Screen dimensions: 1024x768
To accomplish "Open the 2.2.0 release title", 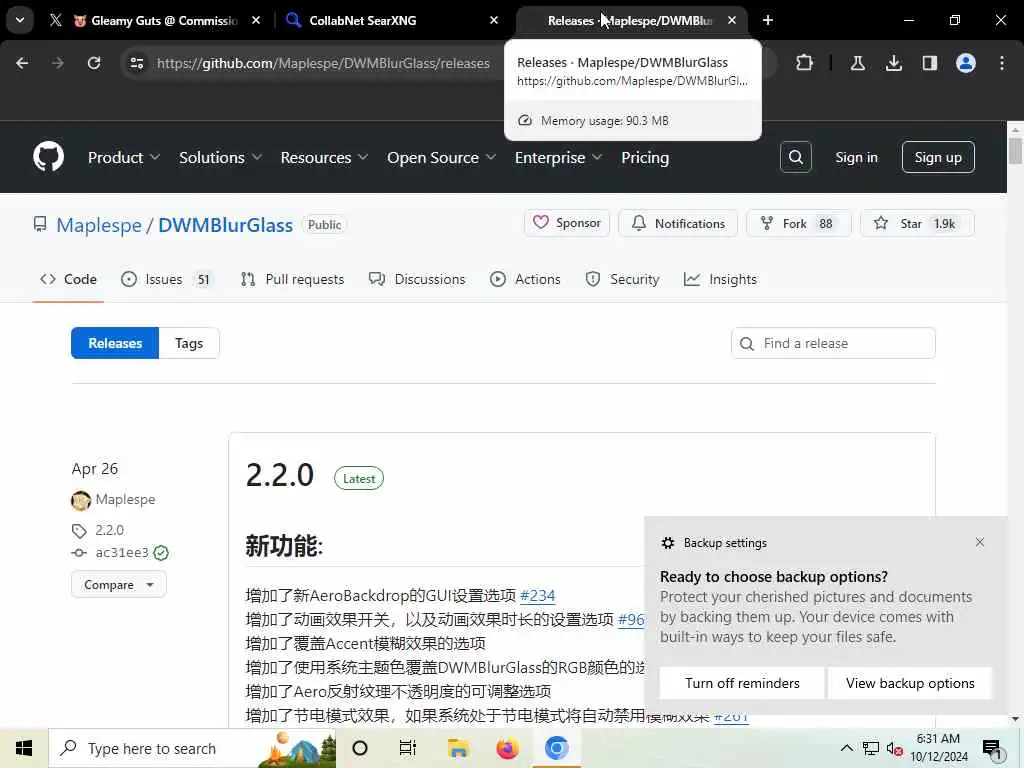I will click(280, 475).
